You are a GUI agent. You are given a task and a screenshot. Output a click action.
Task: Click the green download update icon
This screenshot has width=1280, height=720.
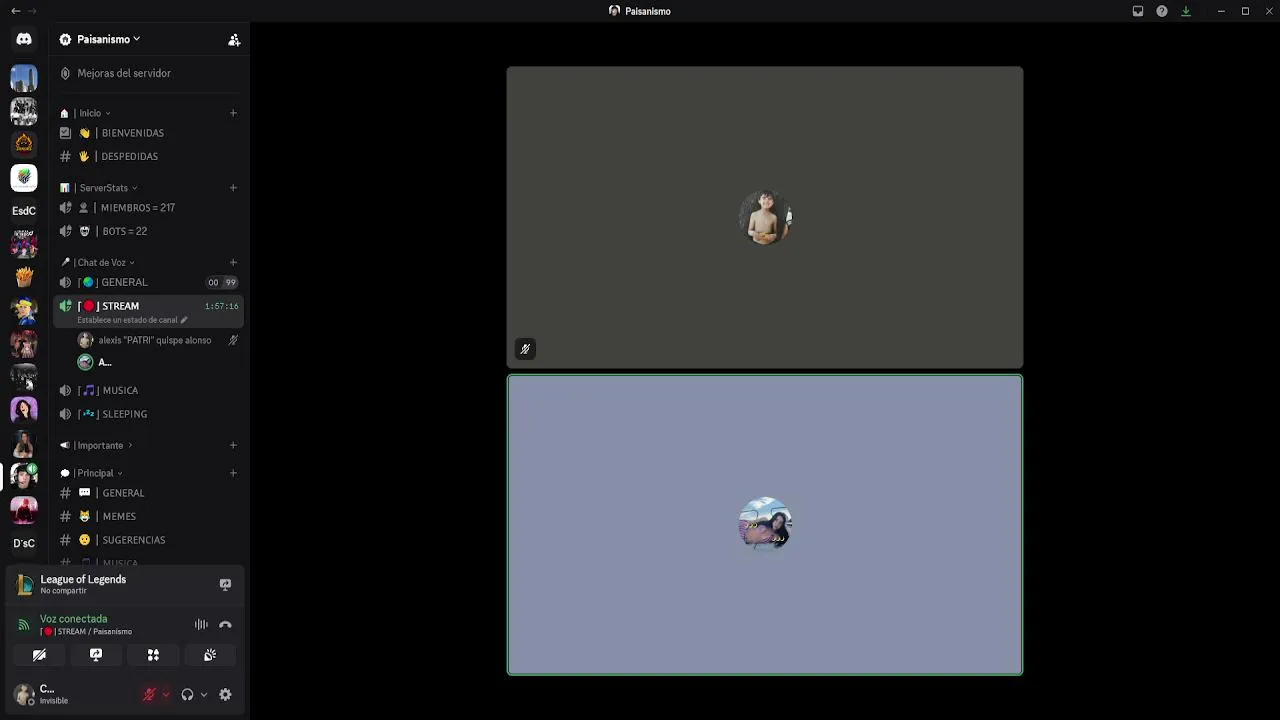(x=1186, y=11)
